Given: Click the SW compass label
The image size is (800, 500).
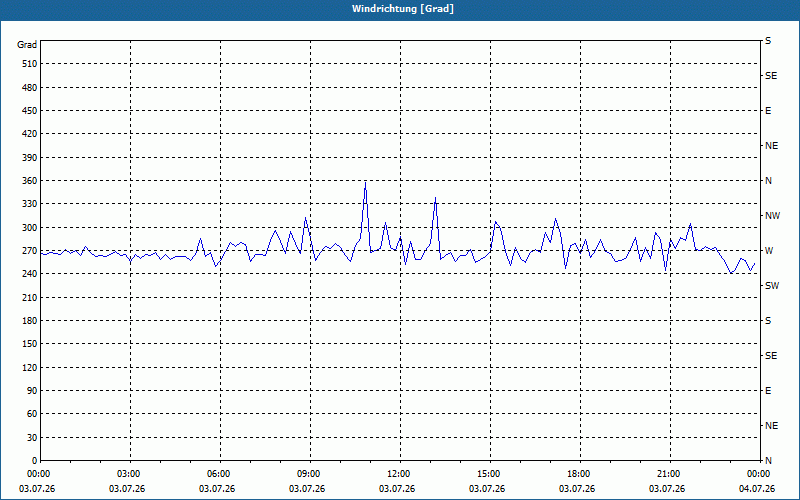Looking at the screenshot, I should pyautogui.click(x=772, y=286).
